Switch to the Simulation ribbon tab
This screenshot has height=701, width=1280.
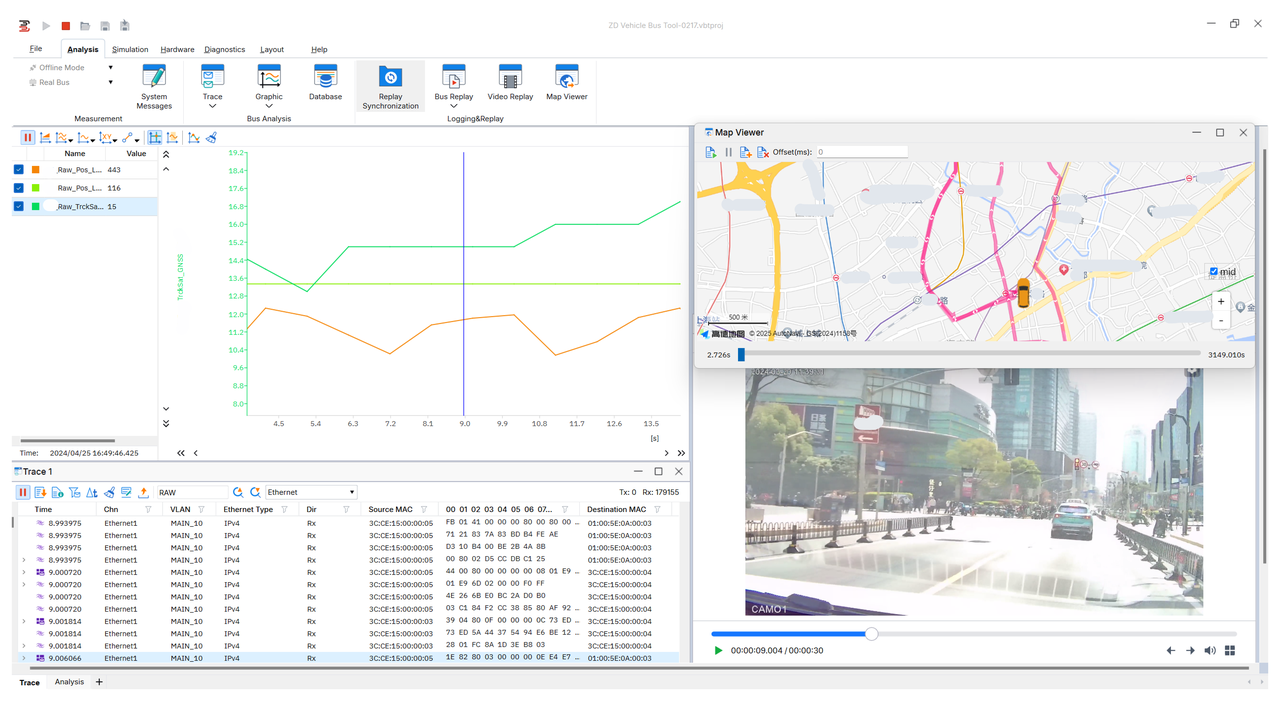130,49
